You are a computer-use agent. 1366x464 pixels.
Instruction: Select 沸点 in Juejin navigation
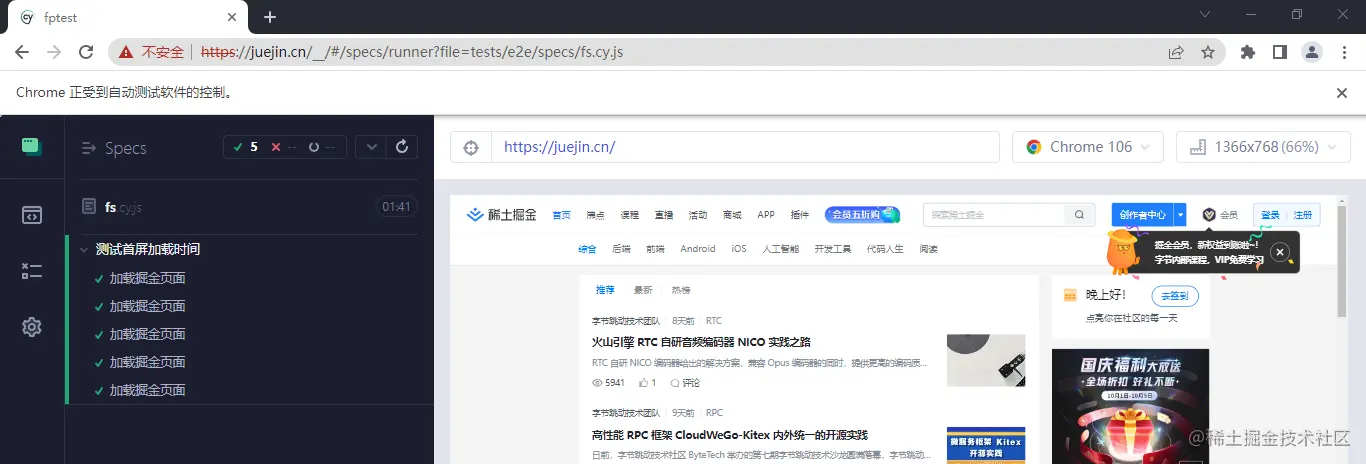tap(595, 215)
